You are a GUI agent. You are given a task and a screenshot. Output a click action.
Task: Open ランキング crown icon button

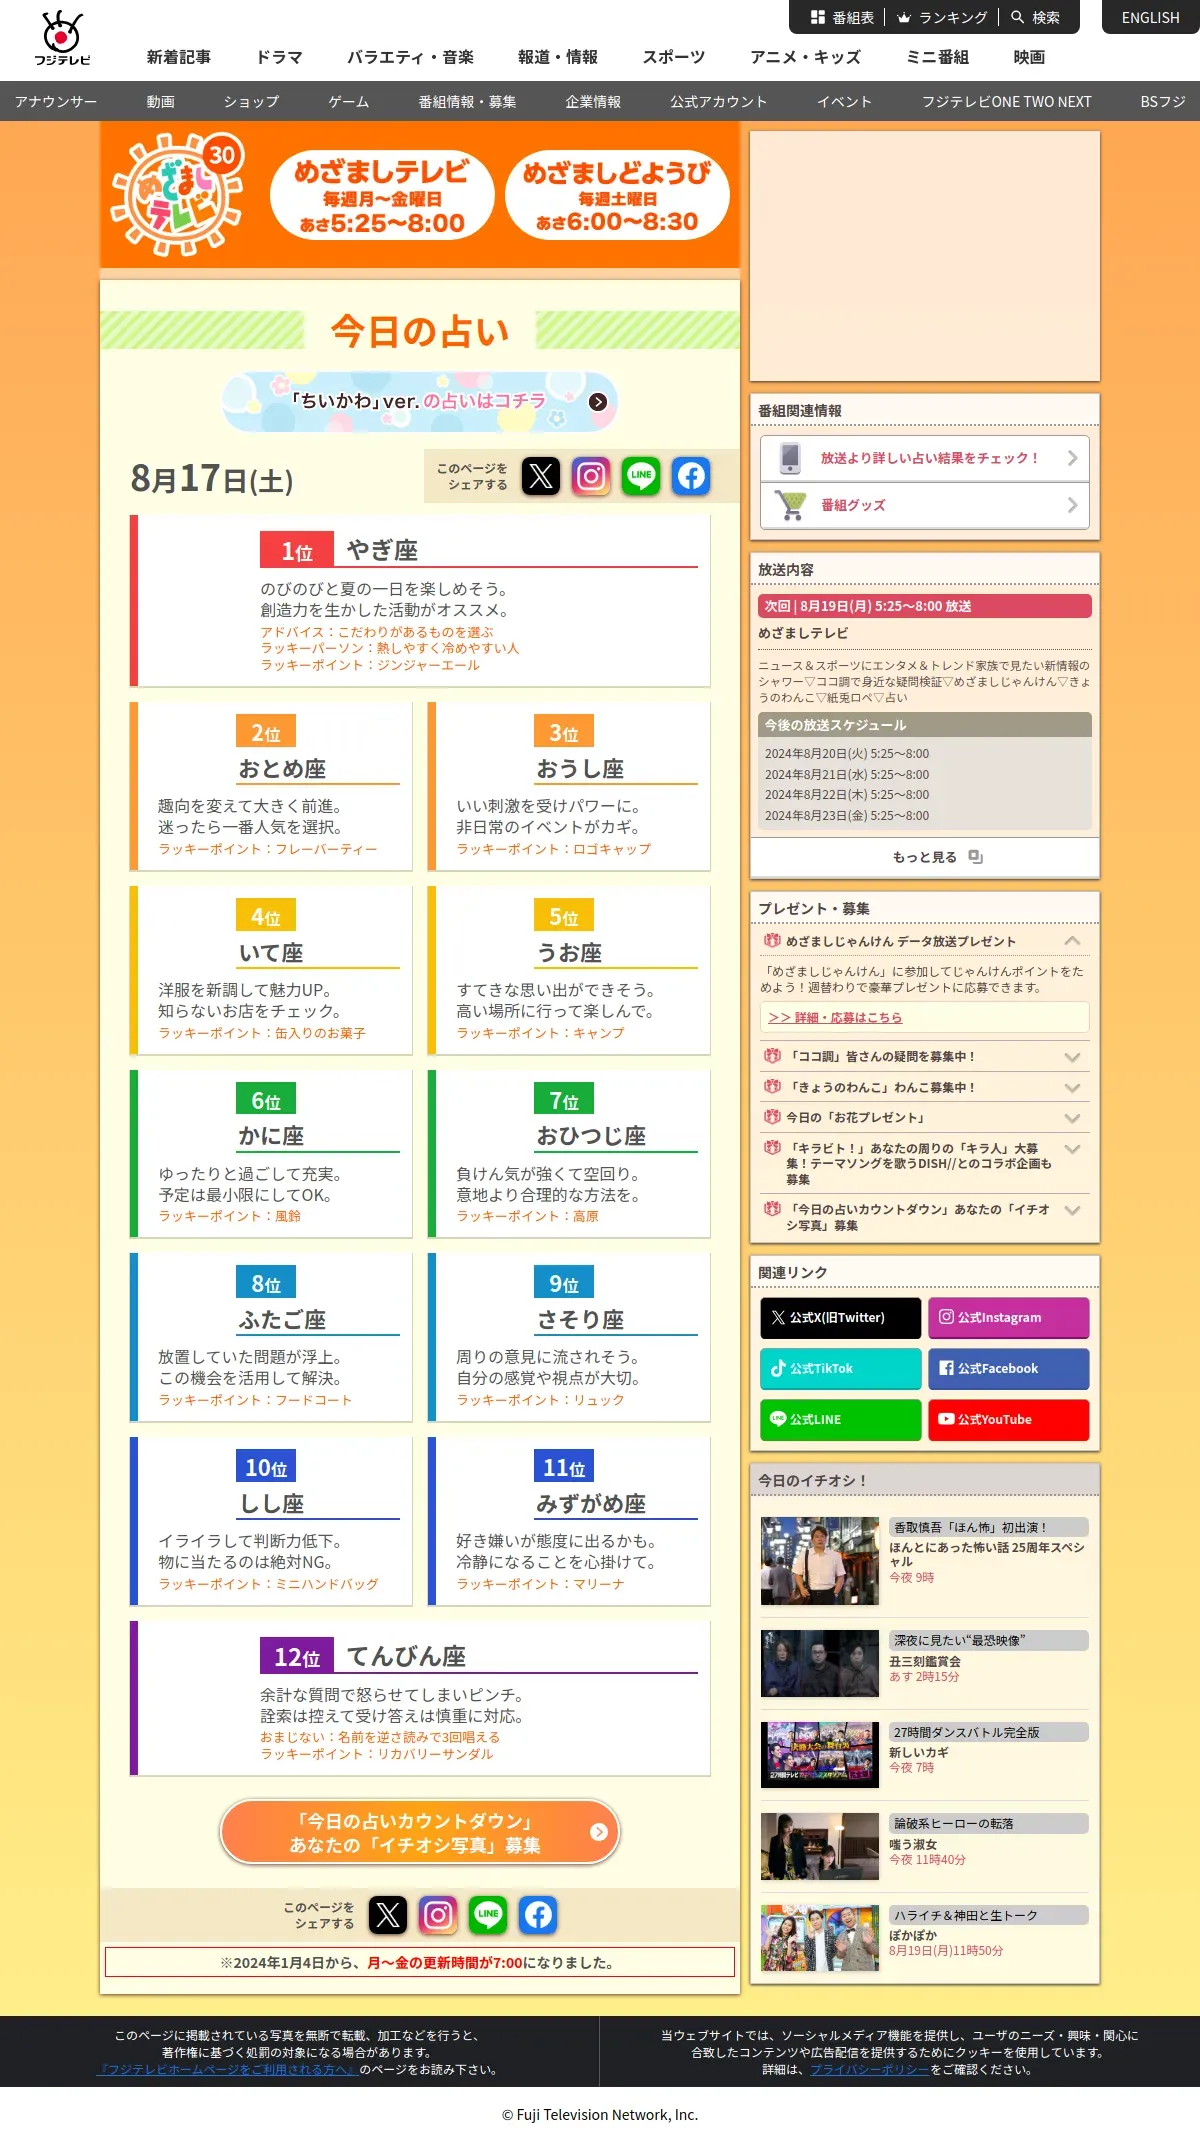[x=942, y=17]
